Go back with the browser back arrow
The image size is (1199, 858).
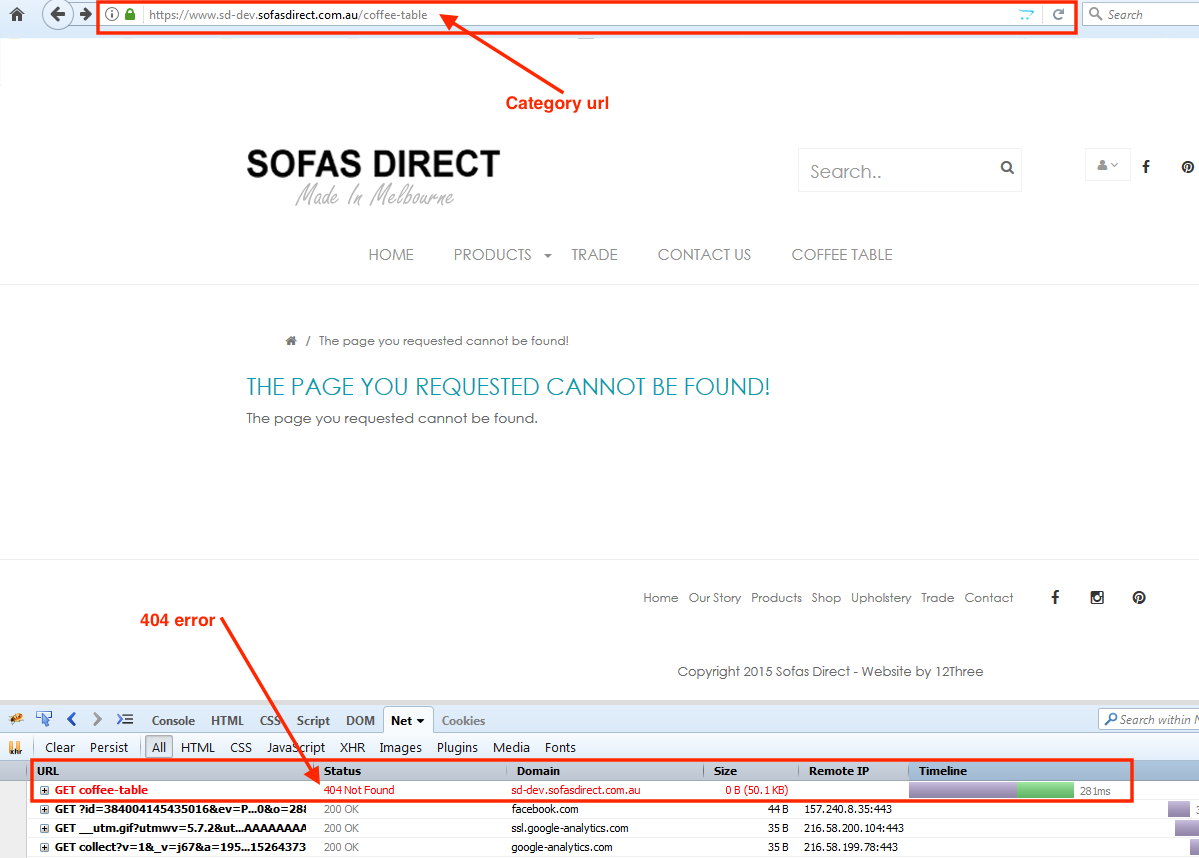tap(57, 14)
